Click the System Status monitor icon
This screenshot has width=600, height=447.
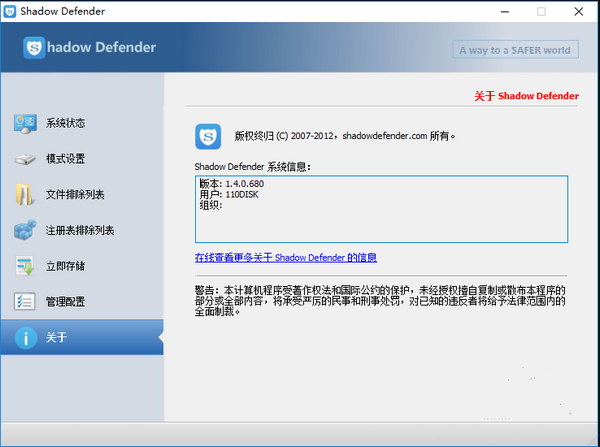[25, 123]
